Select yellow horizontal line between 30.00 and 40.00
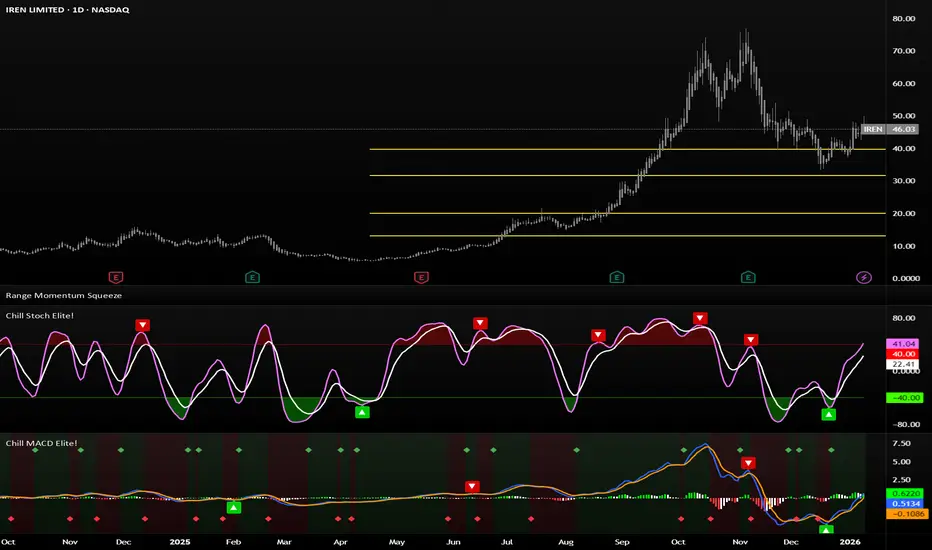 [x=627, y=175]
